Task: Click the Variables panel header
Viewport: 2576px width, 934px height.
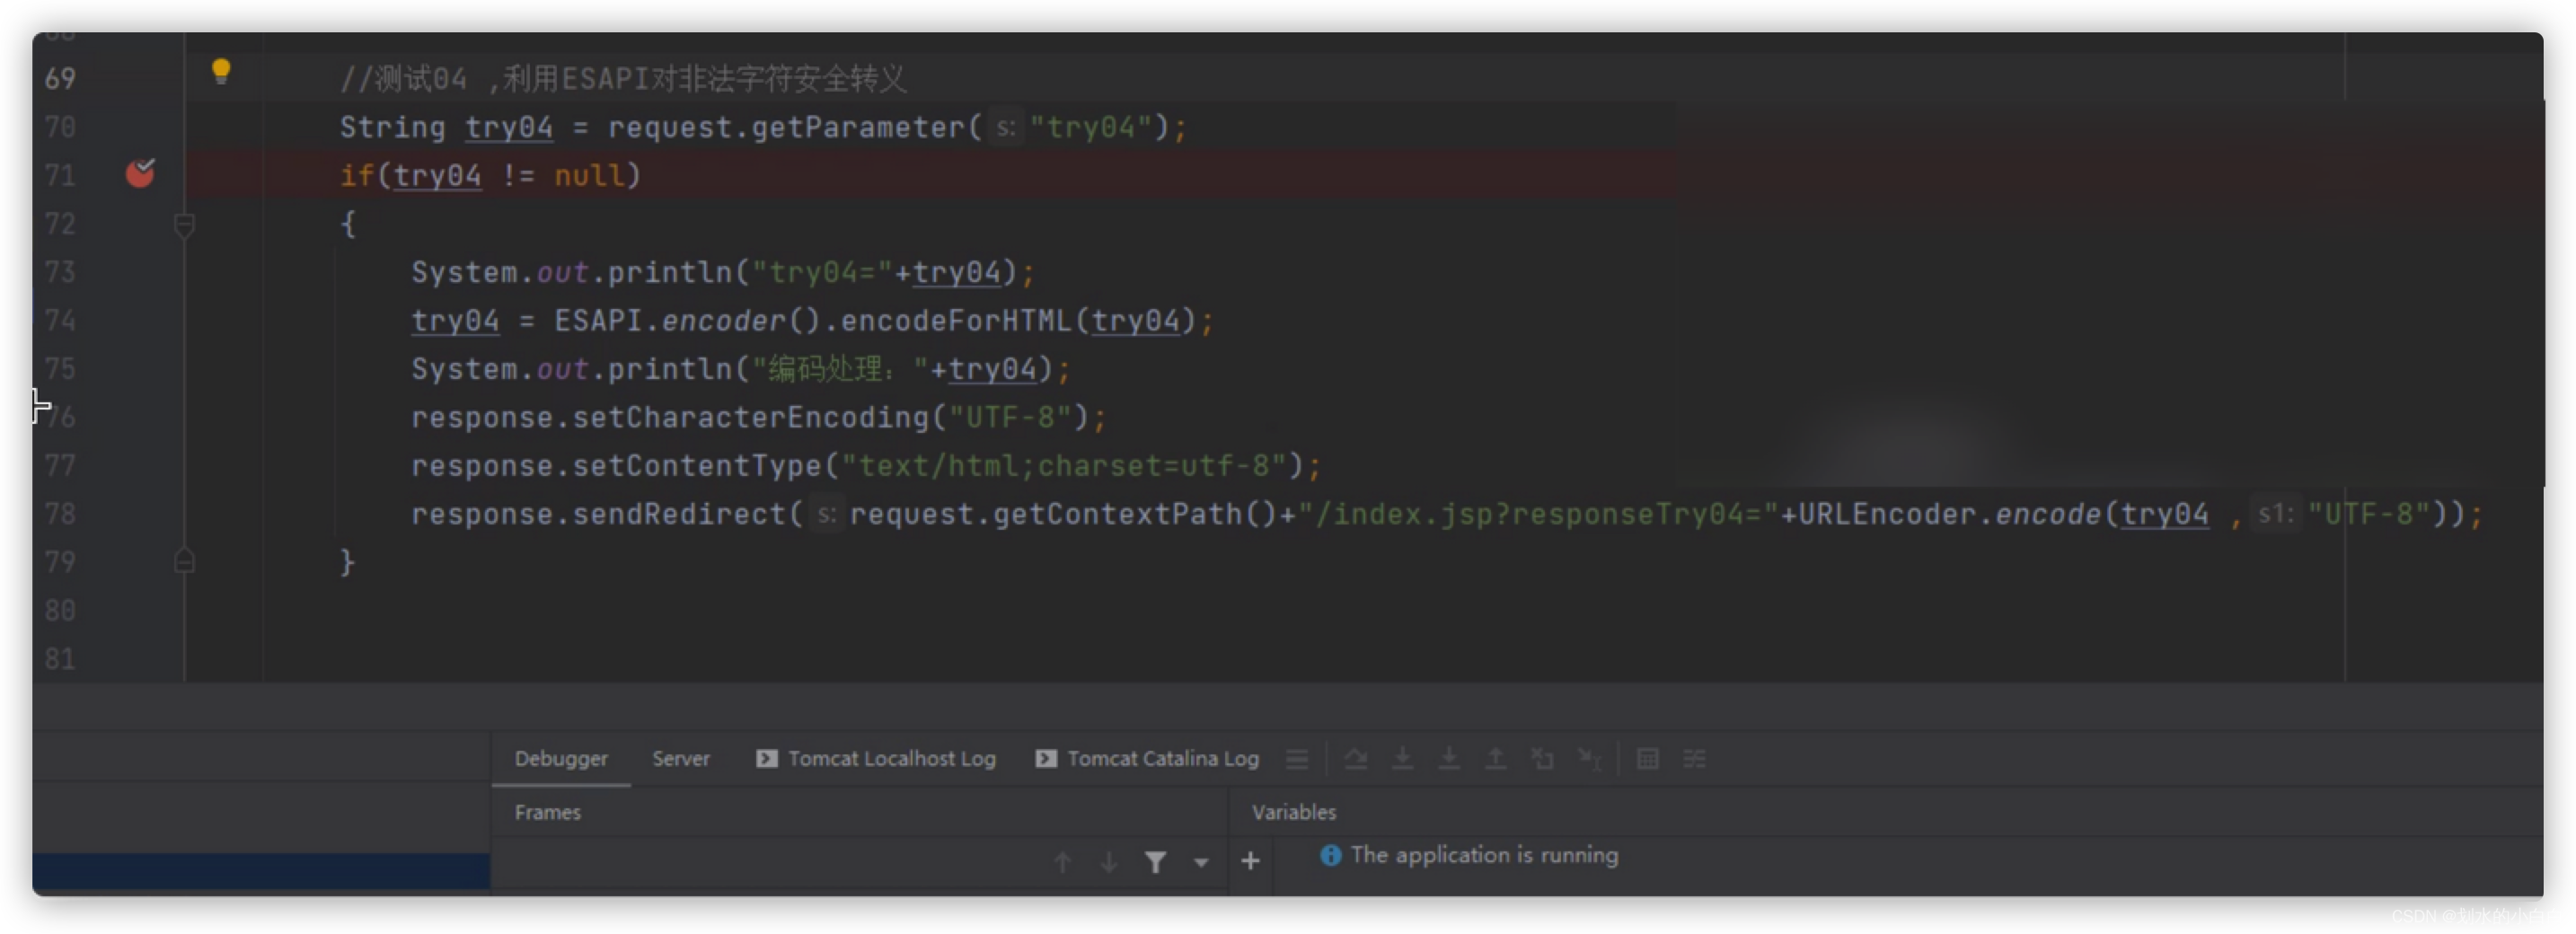Action: 1293,812
